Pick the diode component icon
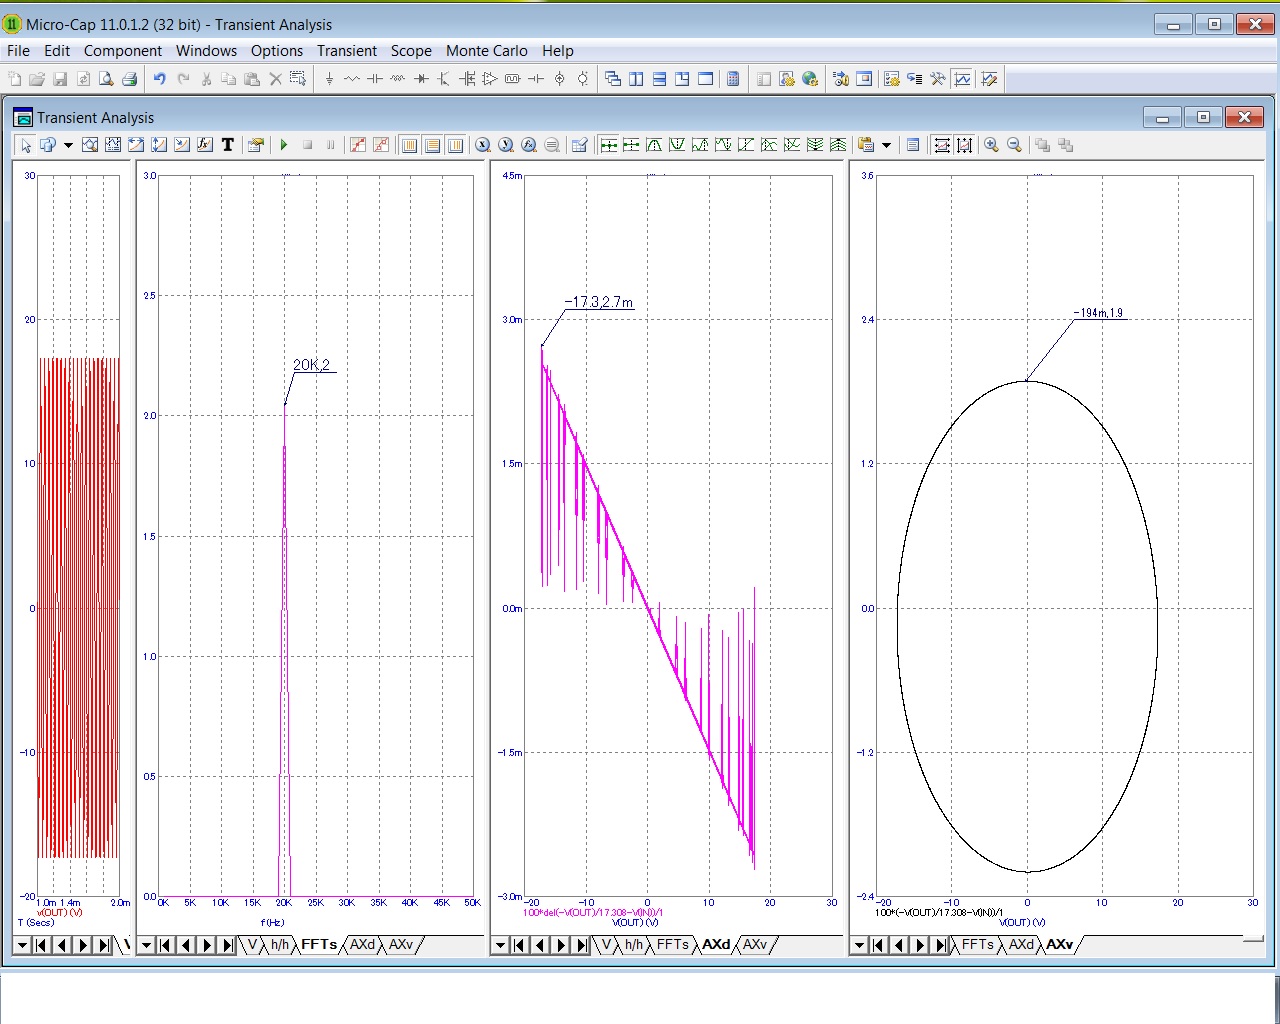Viewport: 1280px width, 1024px height. click(x=421, y=79)
